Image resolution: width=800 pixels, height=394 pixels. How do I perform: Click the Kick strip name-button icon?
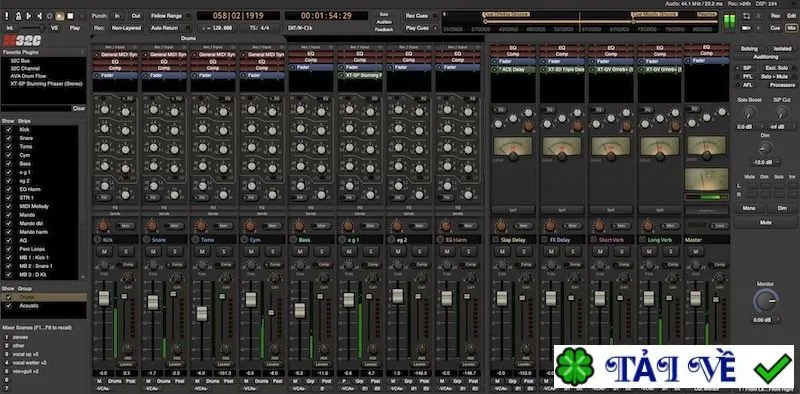[x=98, y=239]
